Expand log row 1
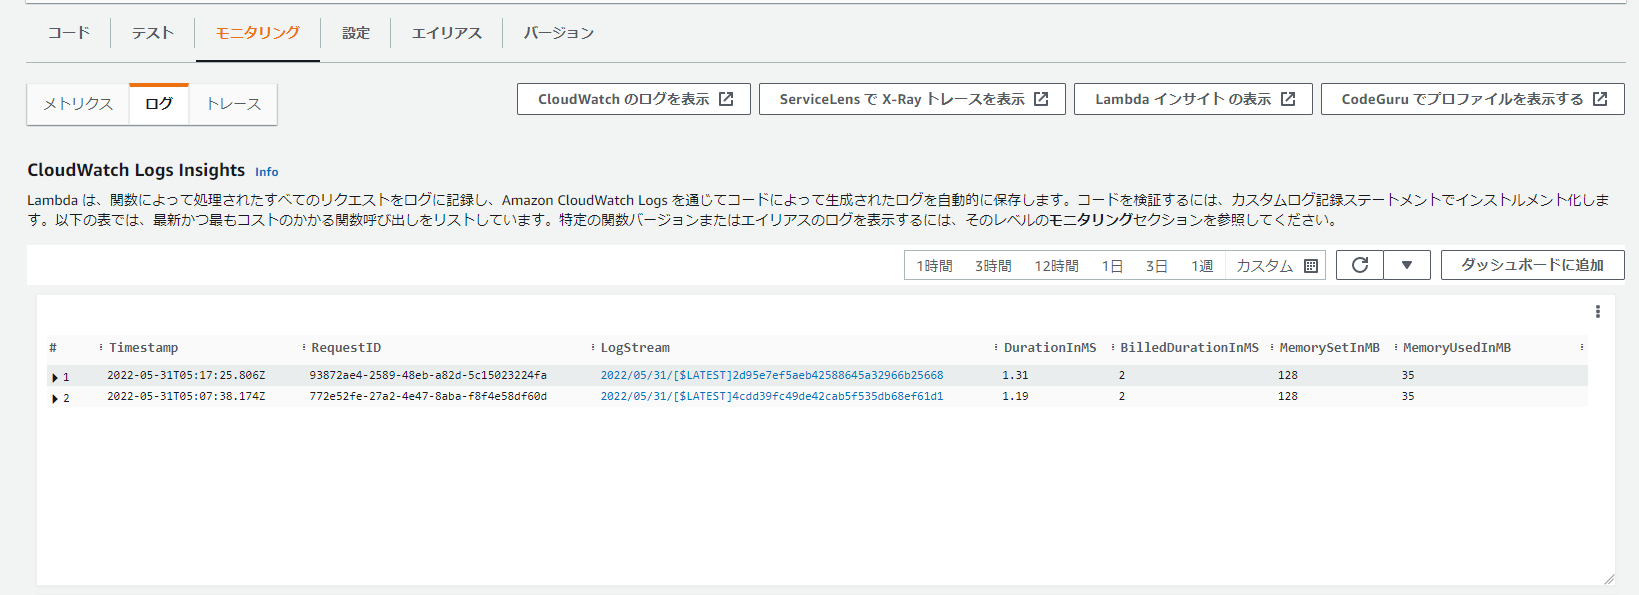The image size is (1639, 595). [x=55, y=377]
